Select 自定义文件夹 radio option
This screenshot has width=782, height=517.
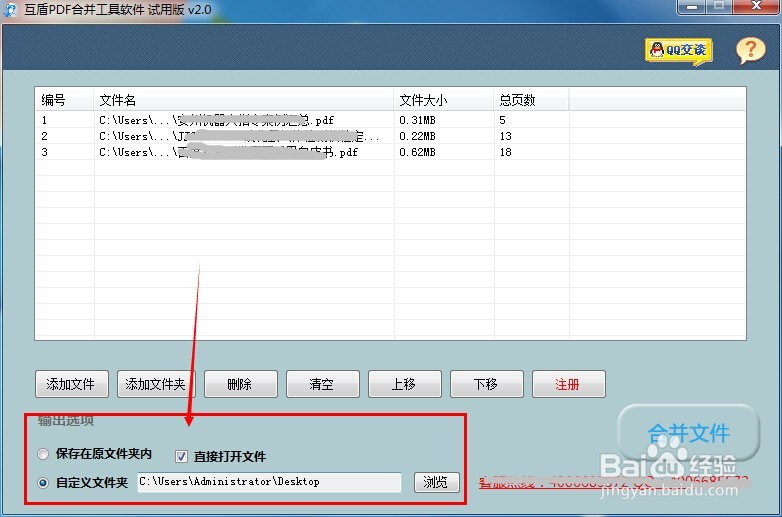point(43,483)
